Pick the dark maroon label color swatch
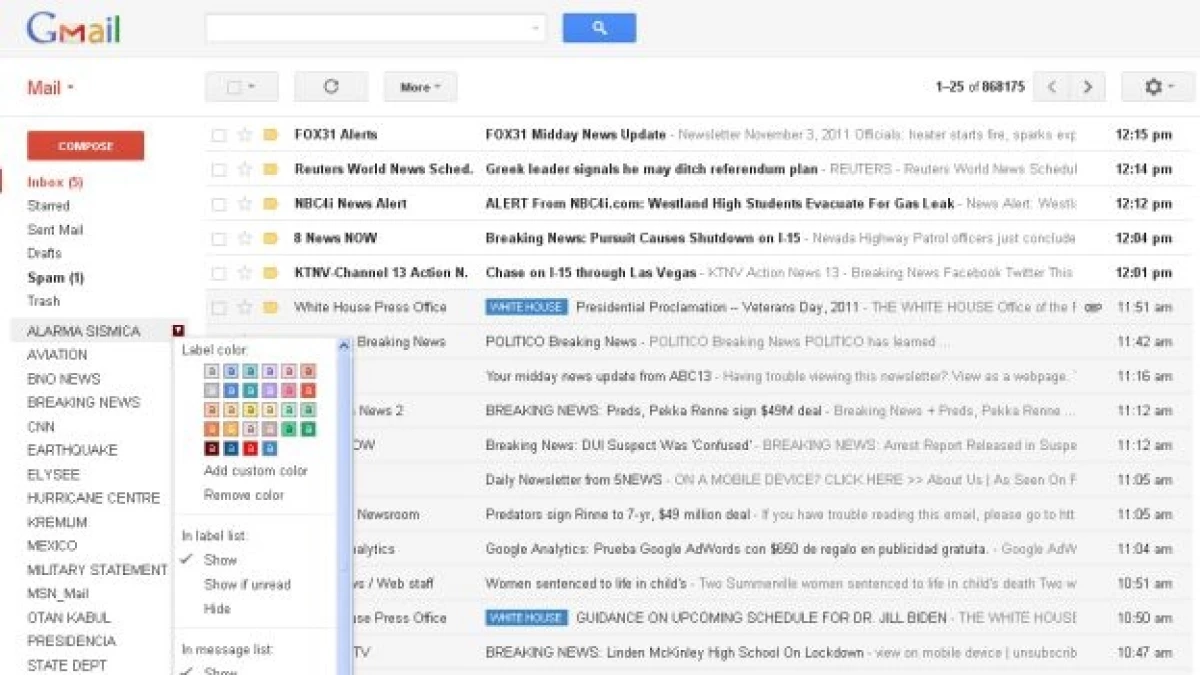Viewport: 1200px width, 675px height. tap(212, 448)
